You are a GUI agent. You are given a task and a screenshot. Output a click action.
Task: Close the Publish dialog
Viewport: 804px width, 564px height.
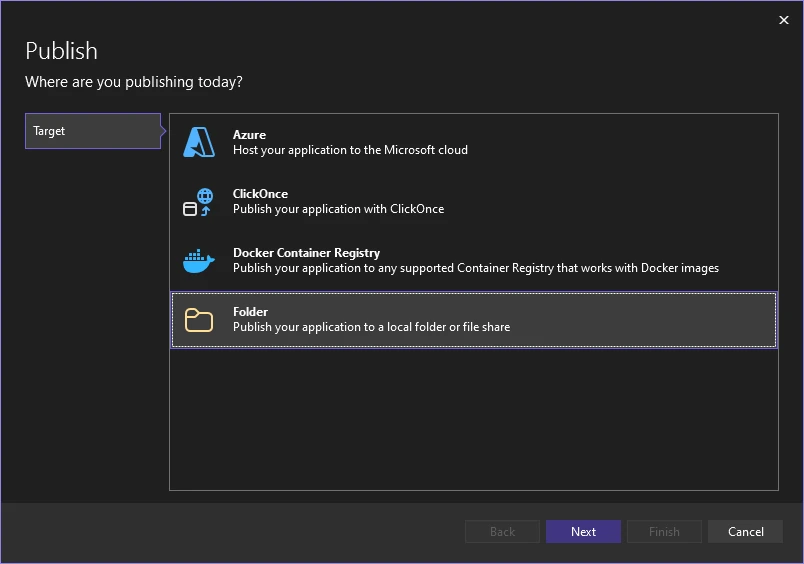pyautogui.click(x=783, y=20)
